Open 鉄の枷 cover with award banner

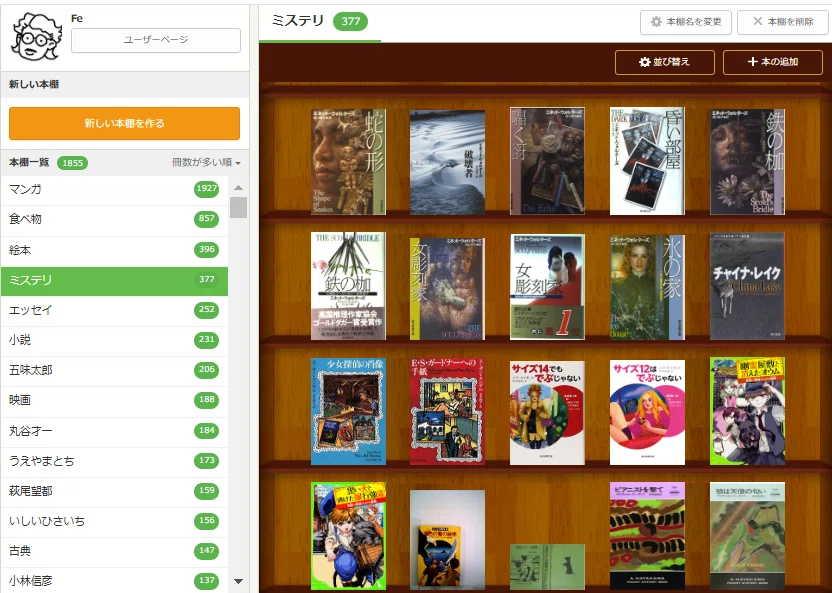[x=348, y=285]
